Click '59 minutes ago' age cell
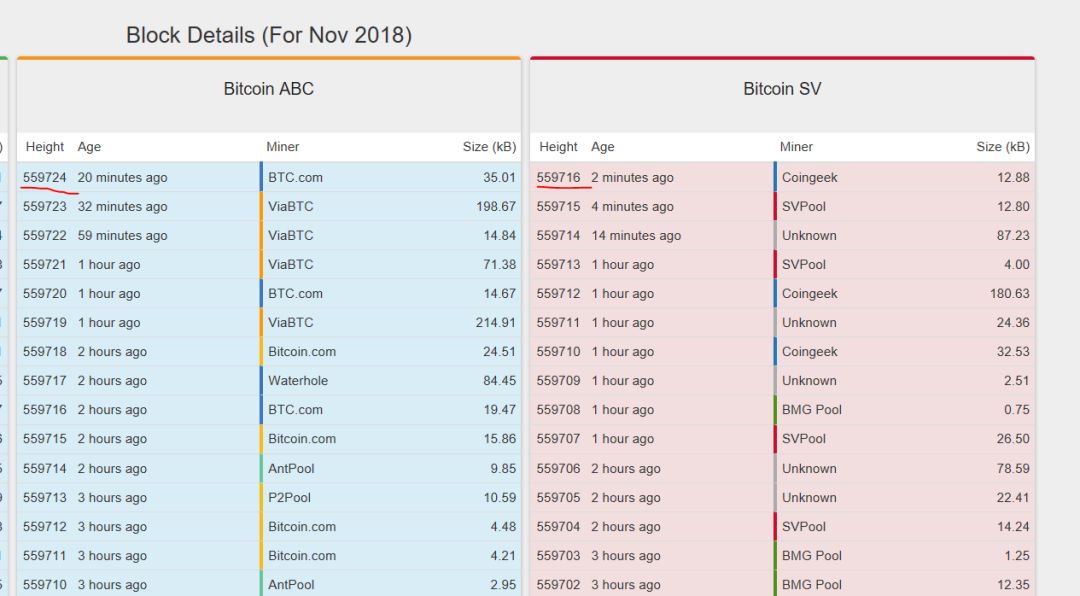 (123, 235)
